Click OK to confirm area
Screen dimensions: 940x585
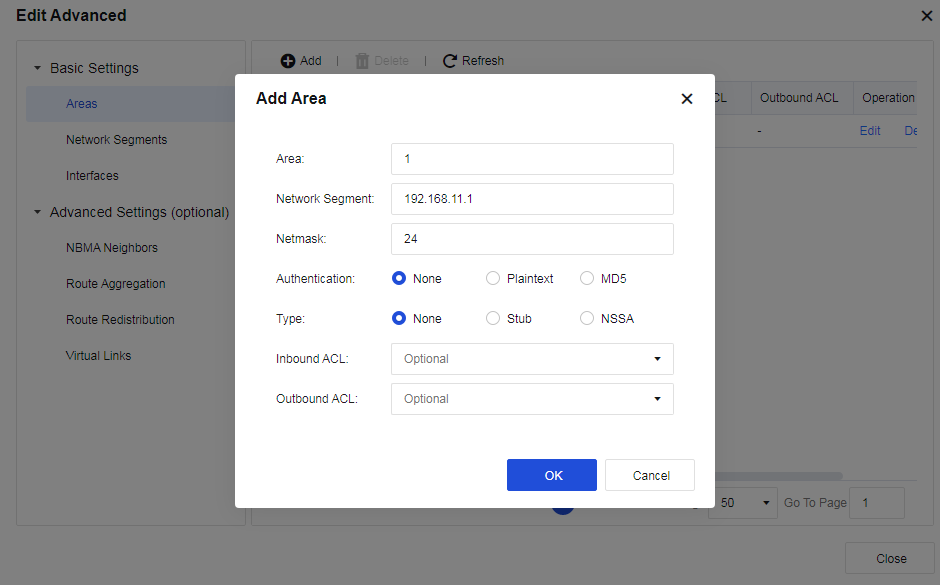click(x=552, y=475)
